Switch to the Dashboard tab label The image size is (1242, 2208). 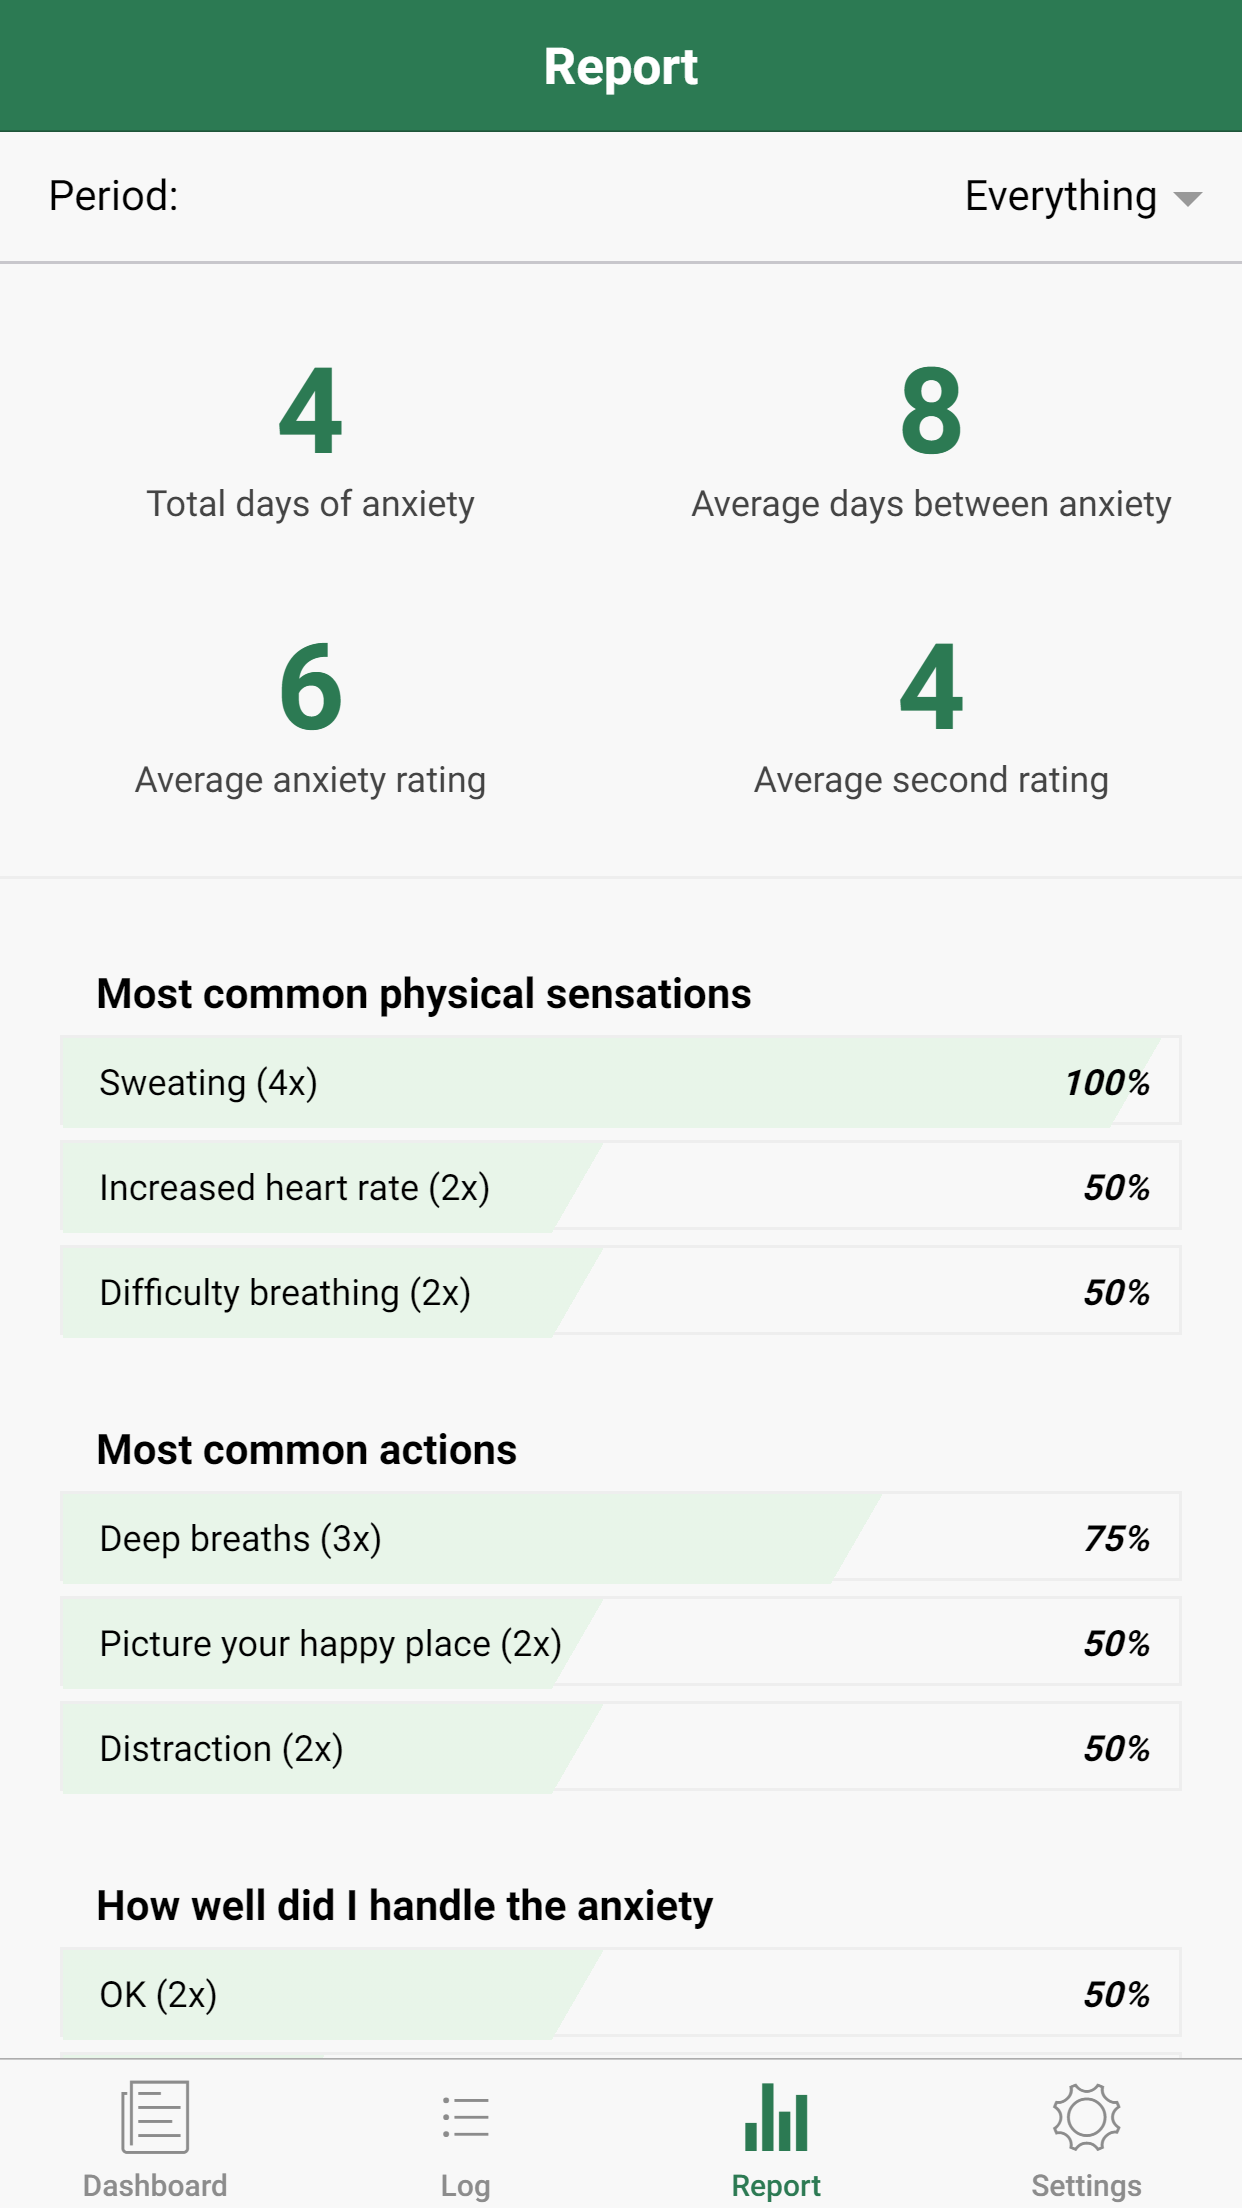pos(155,2186)
